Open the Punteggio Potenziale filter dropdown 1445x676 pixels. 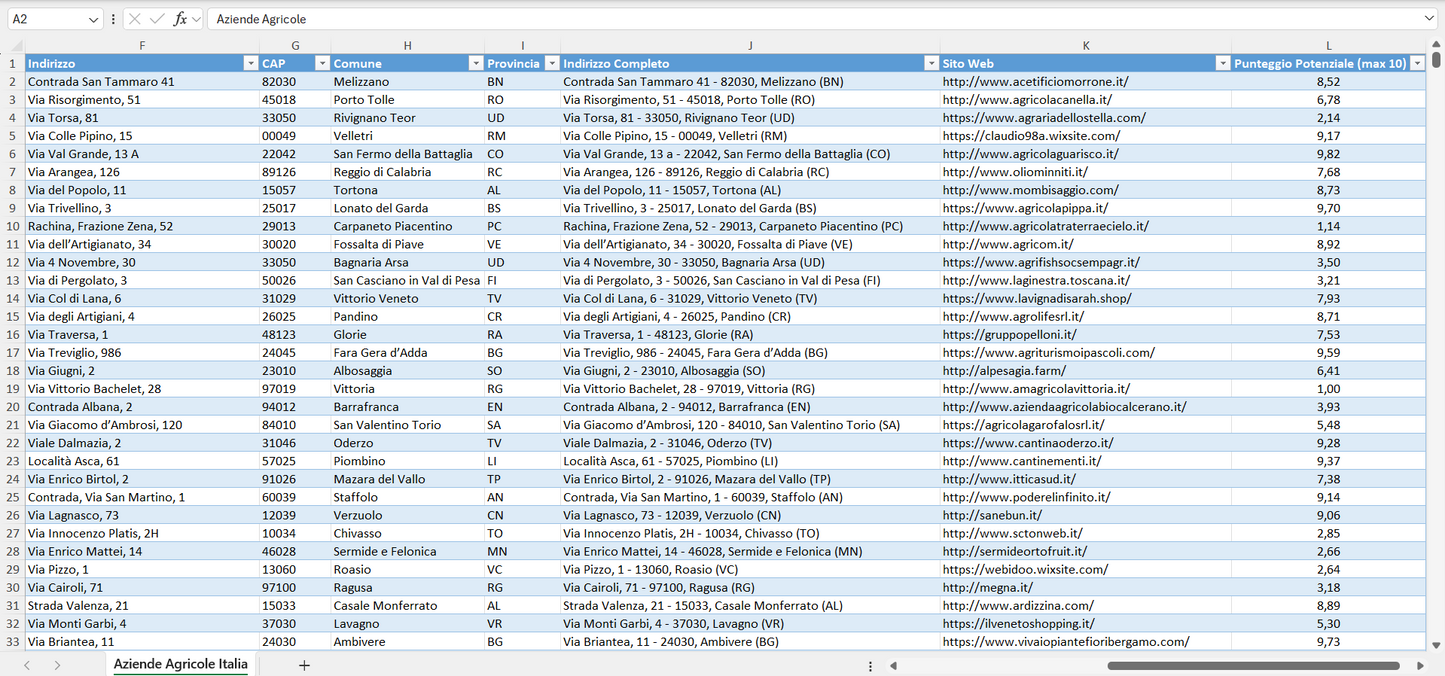pos(1419,62)
